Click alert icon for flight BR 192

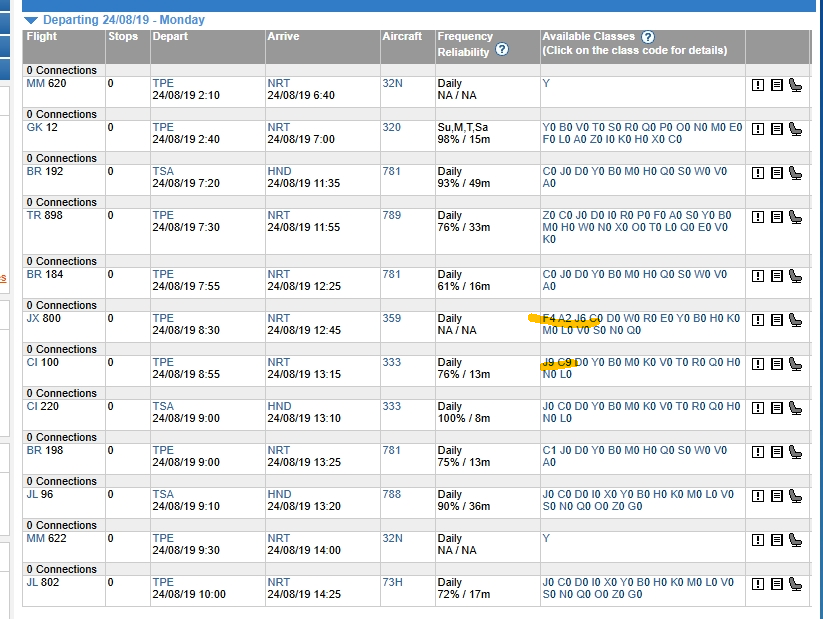(x=758, y=173)
